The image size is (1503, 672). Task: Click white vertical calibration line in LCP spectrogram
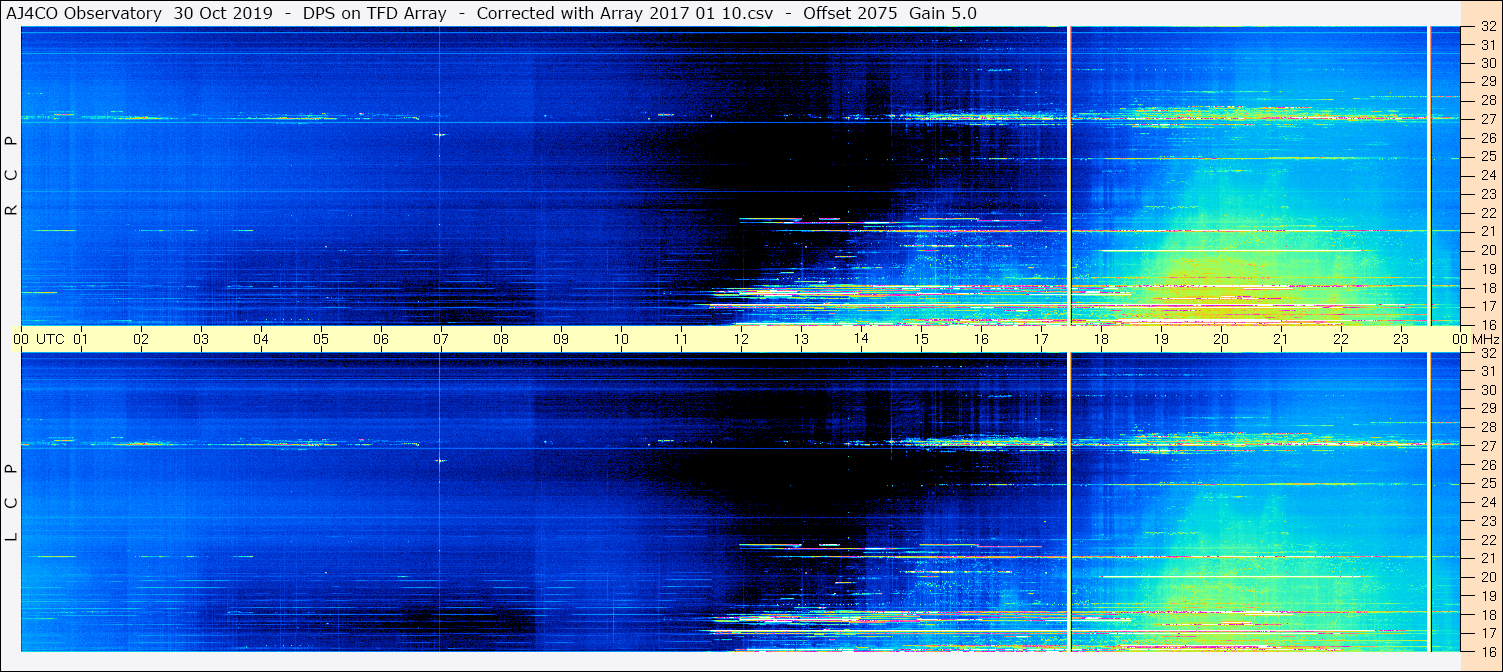1070,502
